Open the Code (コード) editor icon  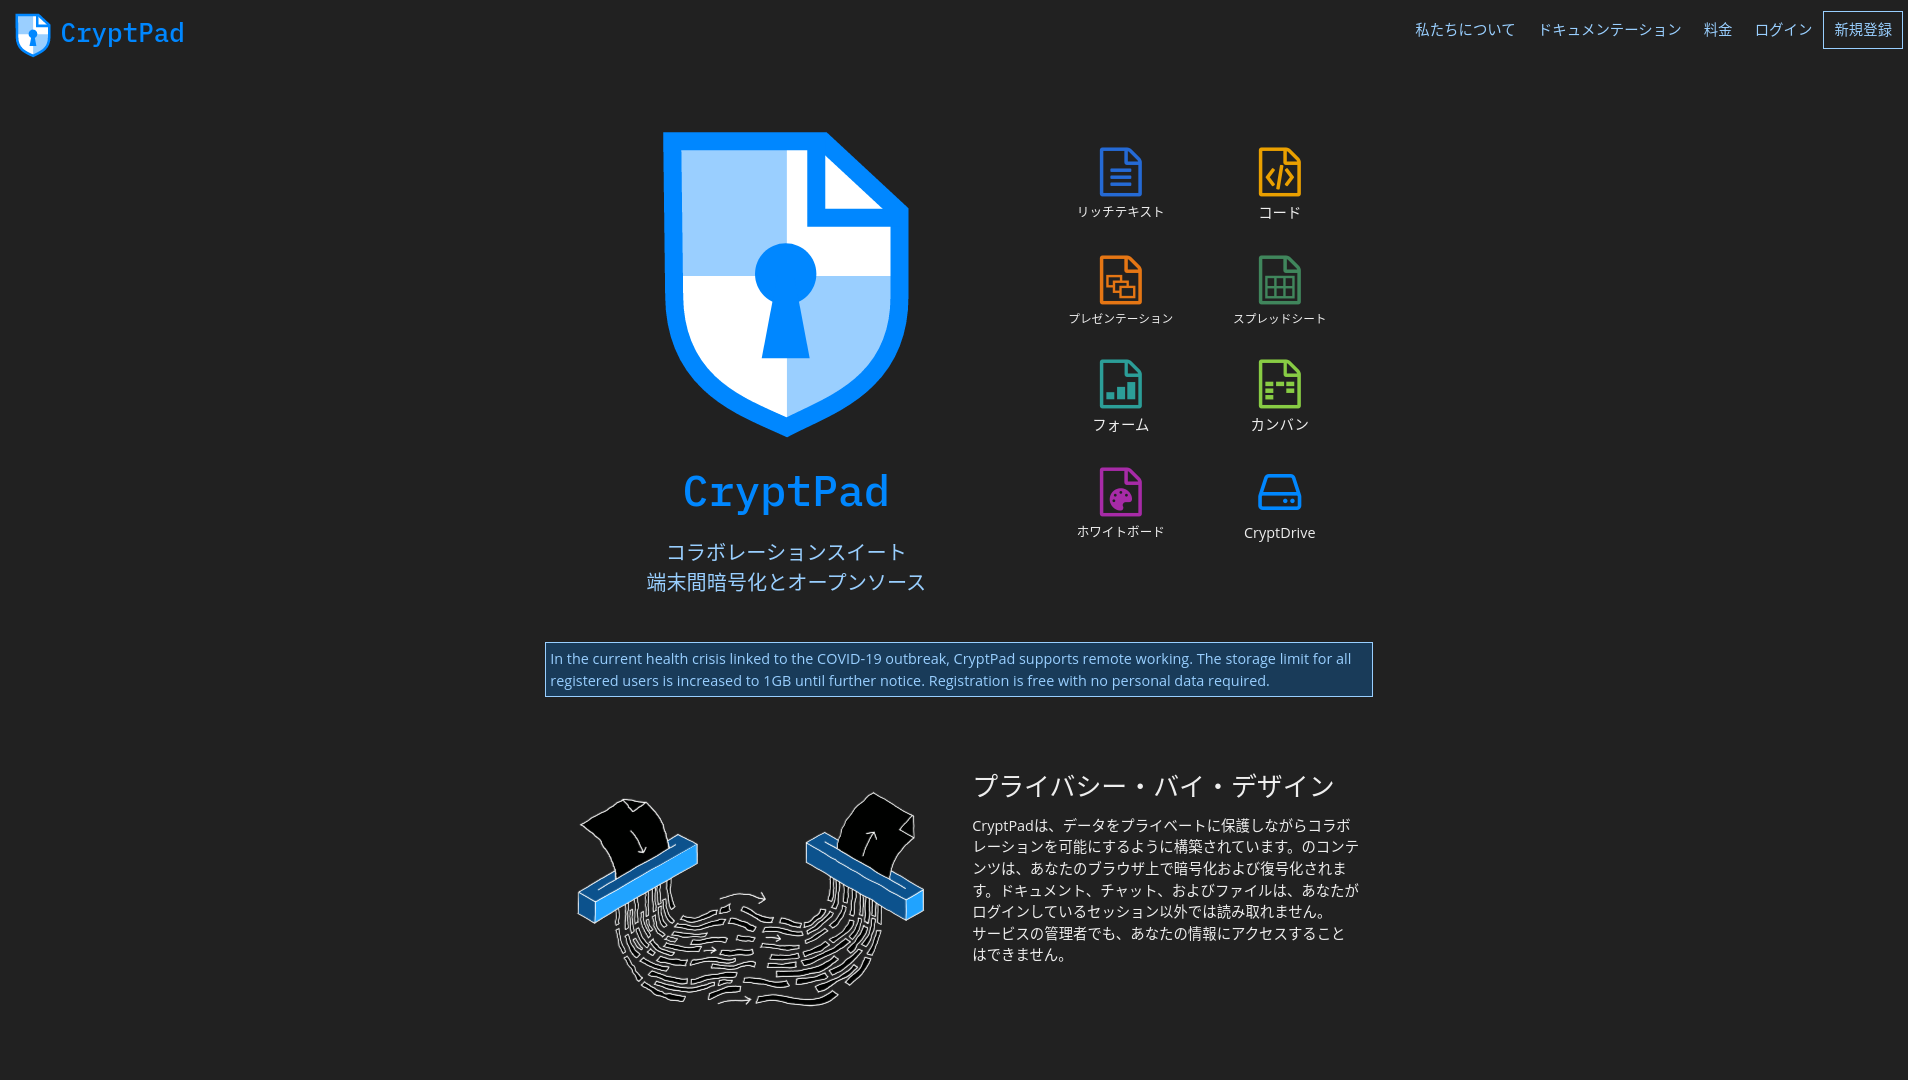pyautogui.click(x=1279, y=172)
